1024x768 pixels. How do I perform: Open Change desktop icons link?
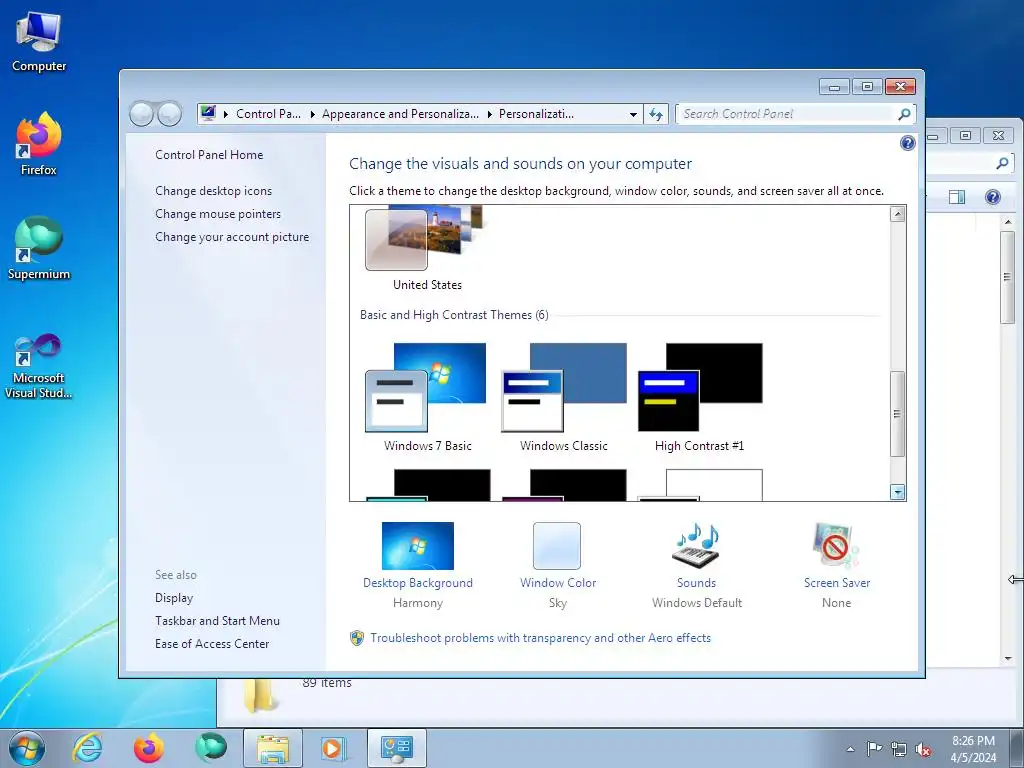coord(214,191)
